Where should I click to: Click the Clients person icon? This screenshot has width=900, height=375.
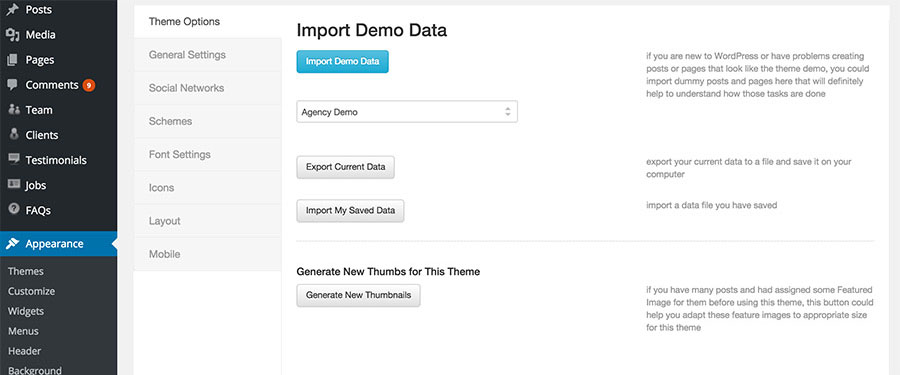point(14,135)
